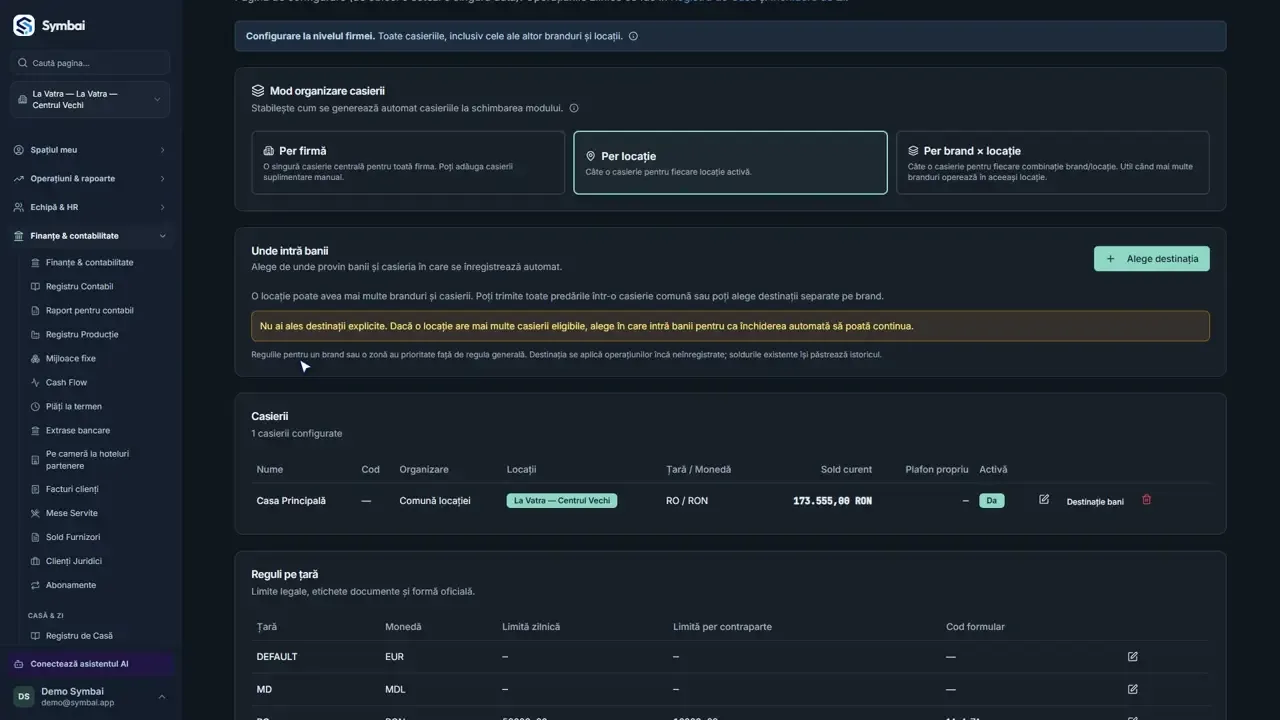
Task: Expand the Echipă & HR section
Action: point(90,207)
